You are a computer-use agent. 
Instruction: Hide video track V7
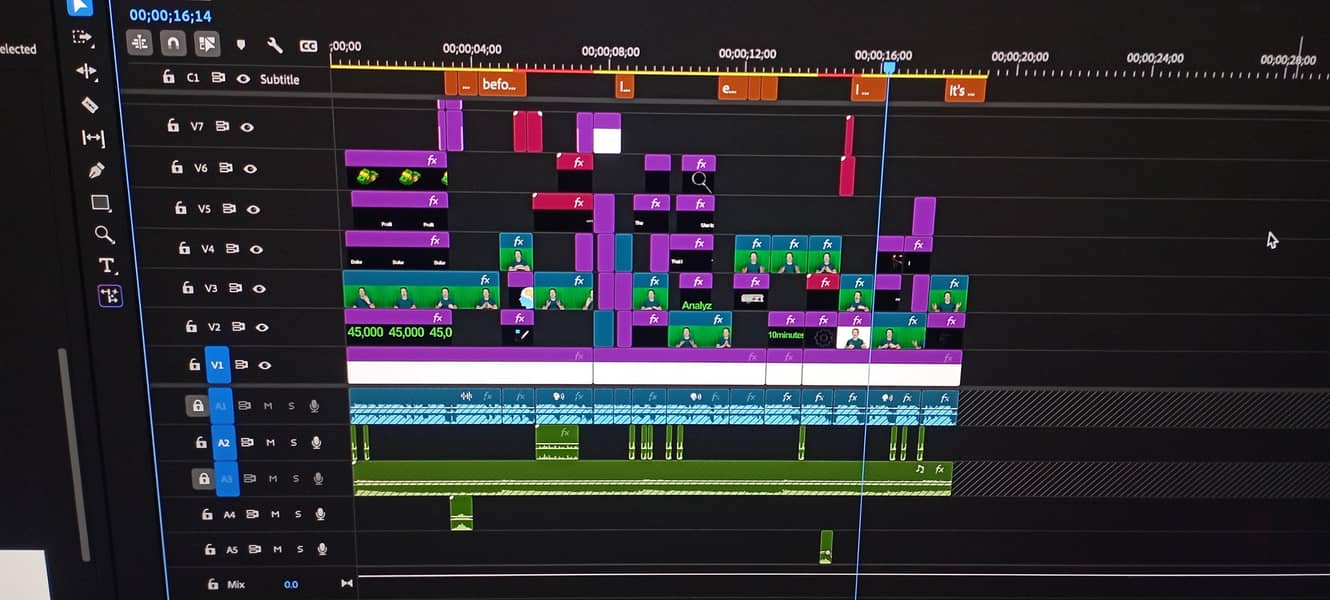(x=247, y=127)
